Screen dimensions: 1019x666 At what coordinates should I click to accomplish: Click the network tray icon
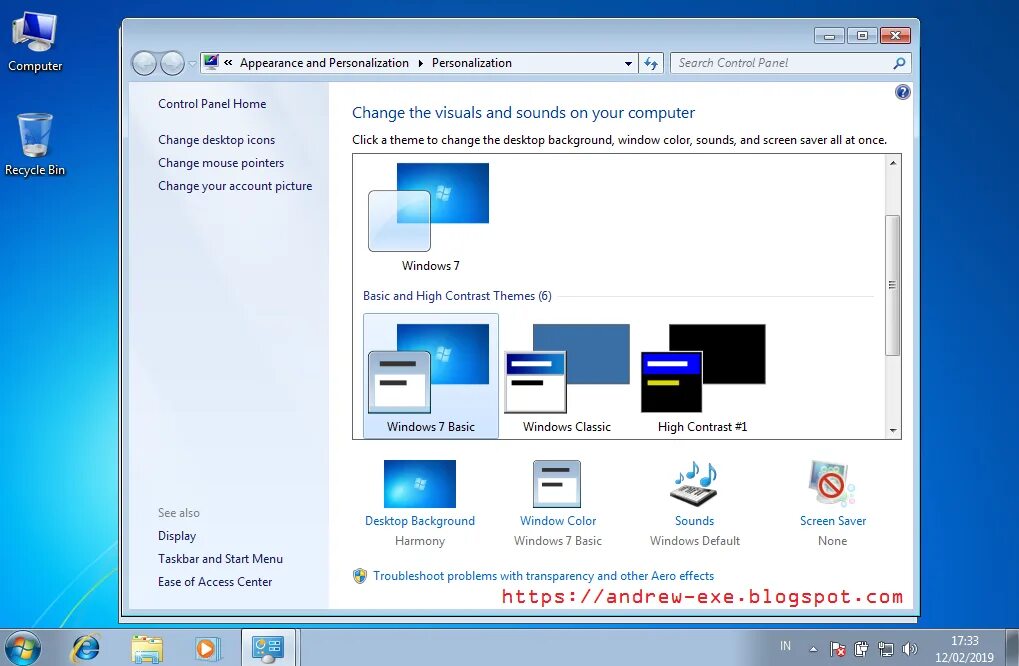(885, 648)
